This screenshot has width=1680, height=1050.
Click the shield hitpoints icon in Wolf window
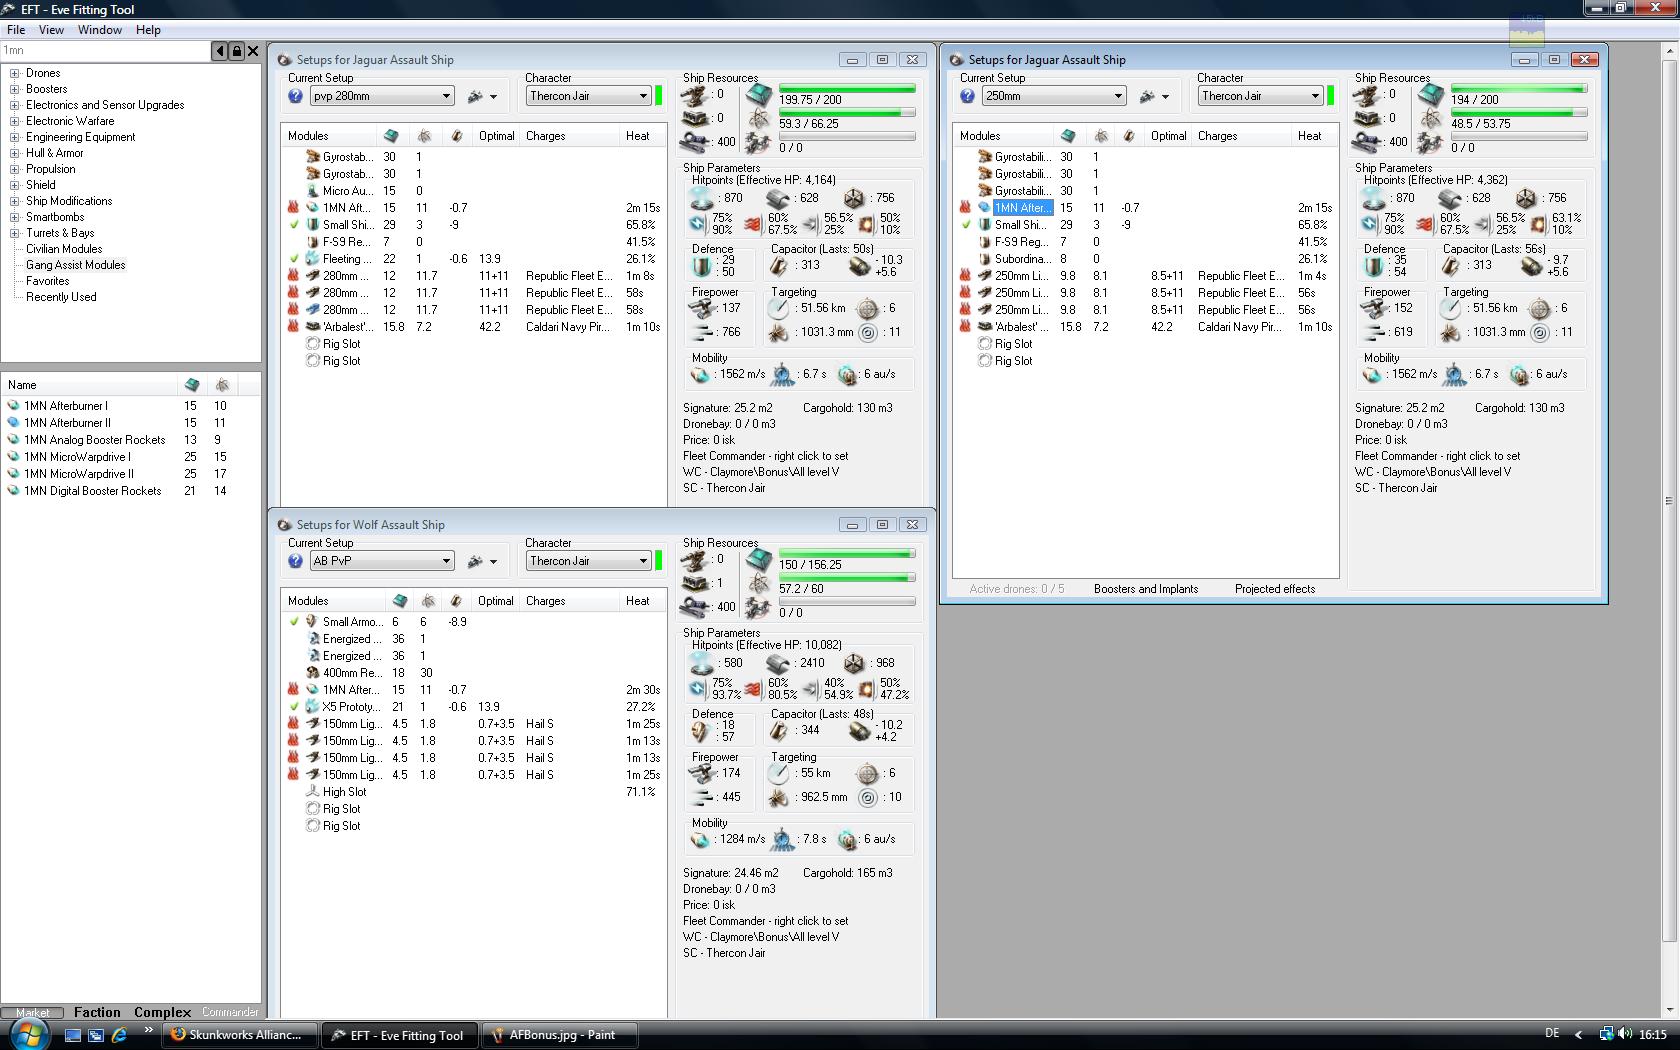point(703,663)
